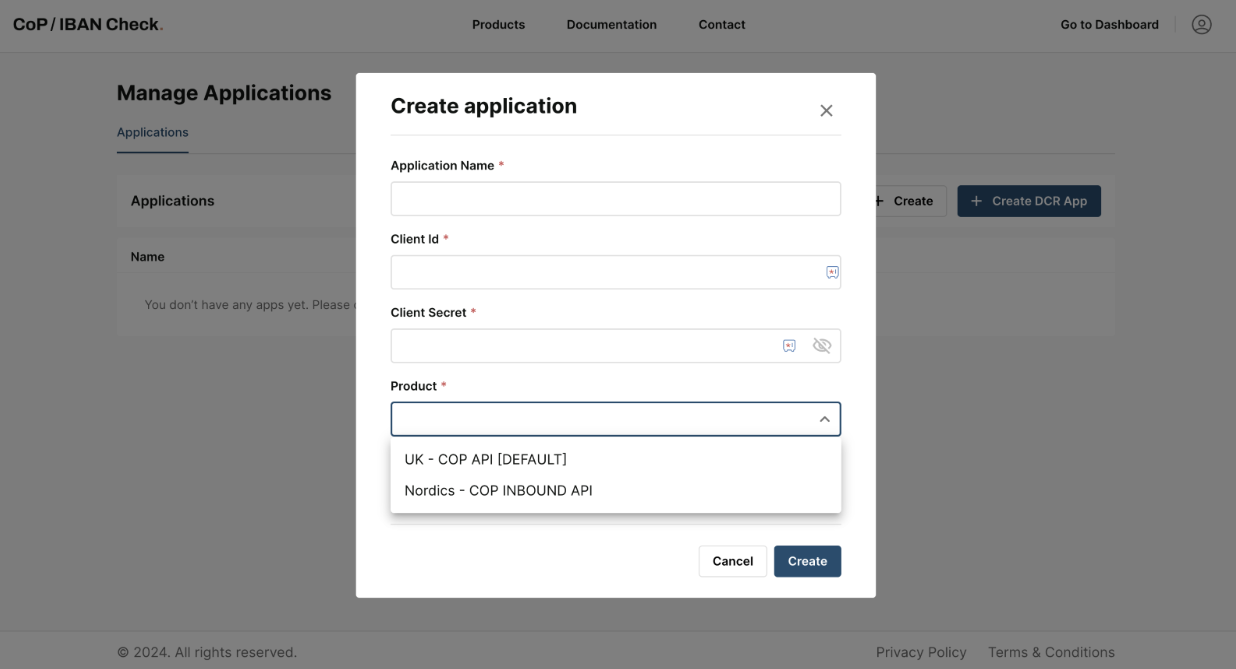Reveal the Client Secret with the eye icon
Image resolution: width=1236 pixels, height=669 pixels.
[822, 345]
